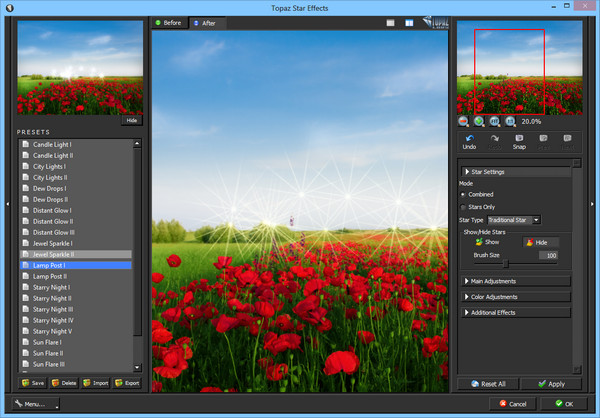600x418 pixels.
Task: Click the zoom out magnifier icon
Action: (464, 122)
